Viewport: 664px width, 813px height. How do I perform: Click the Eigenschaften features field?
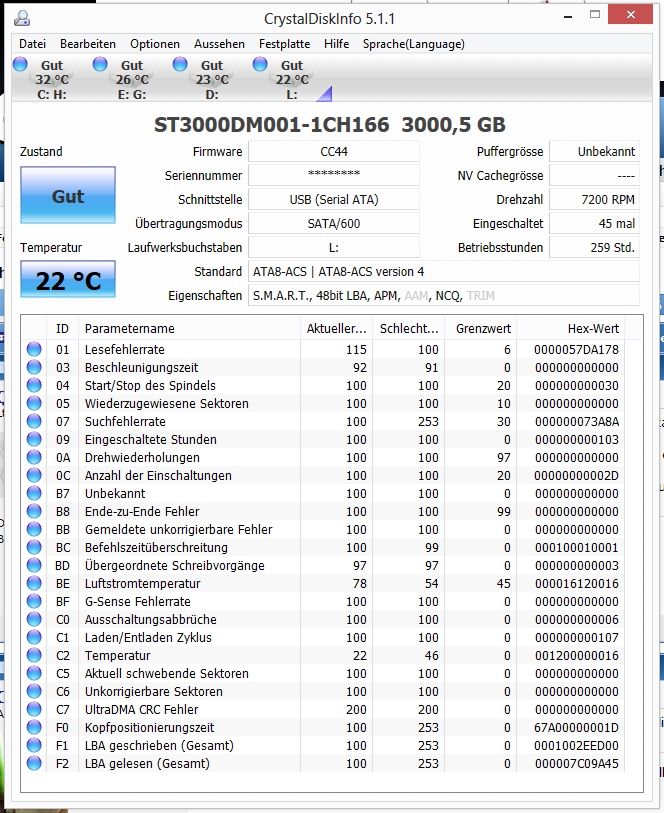[x=444, y=296]
